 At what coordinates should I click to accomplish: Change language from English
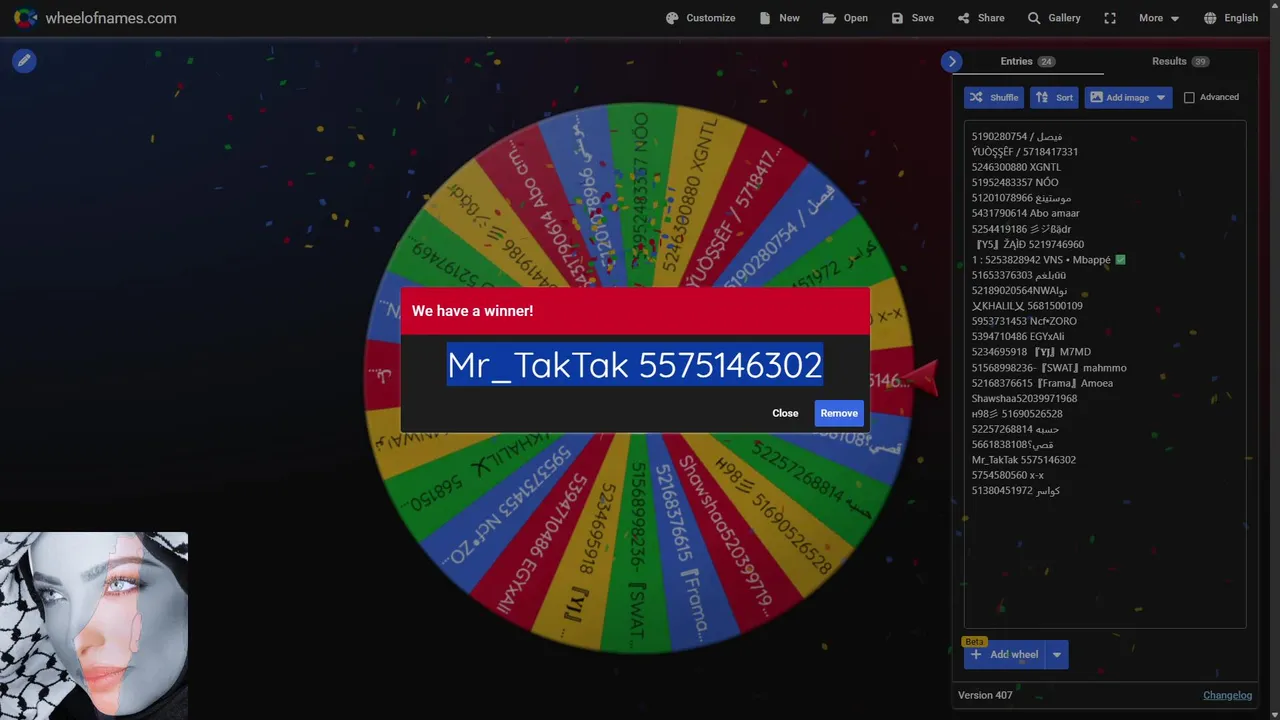coord(1231,18)
